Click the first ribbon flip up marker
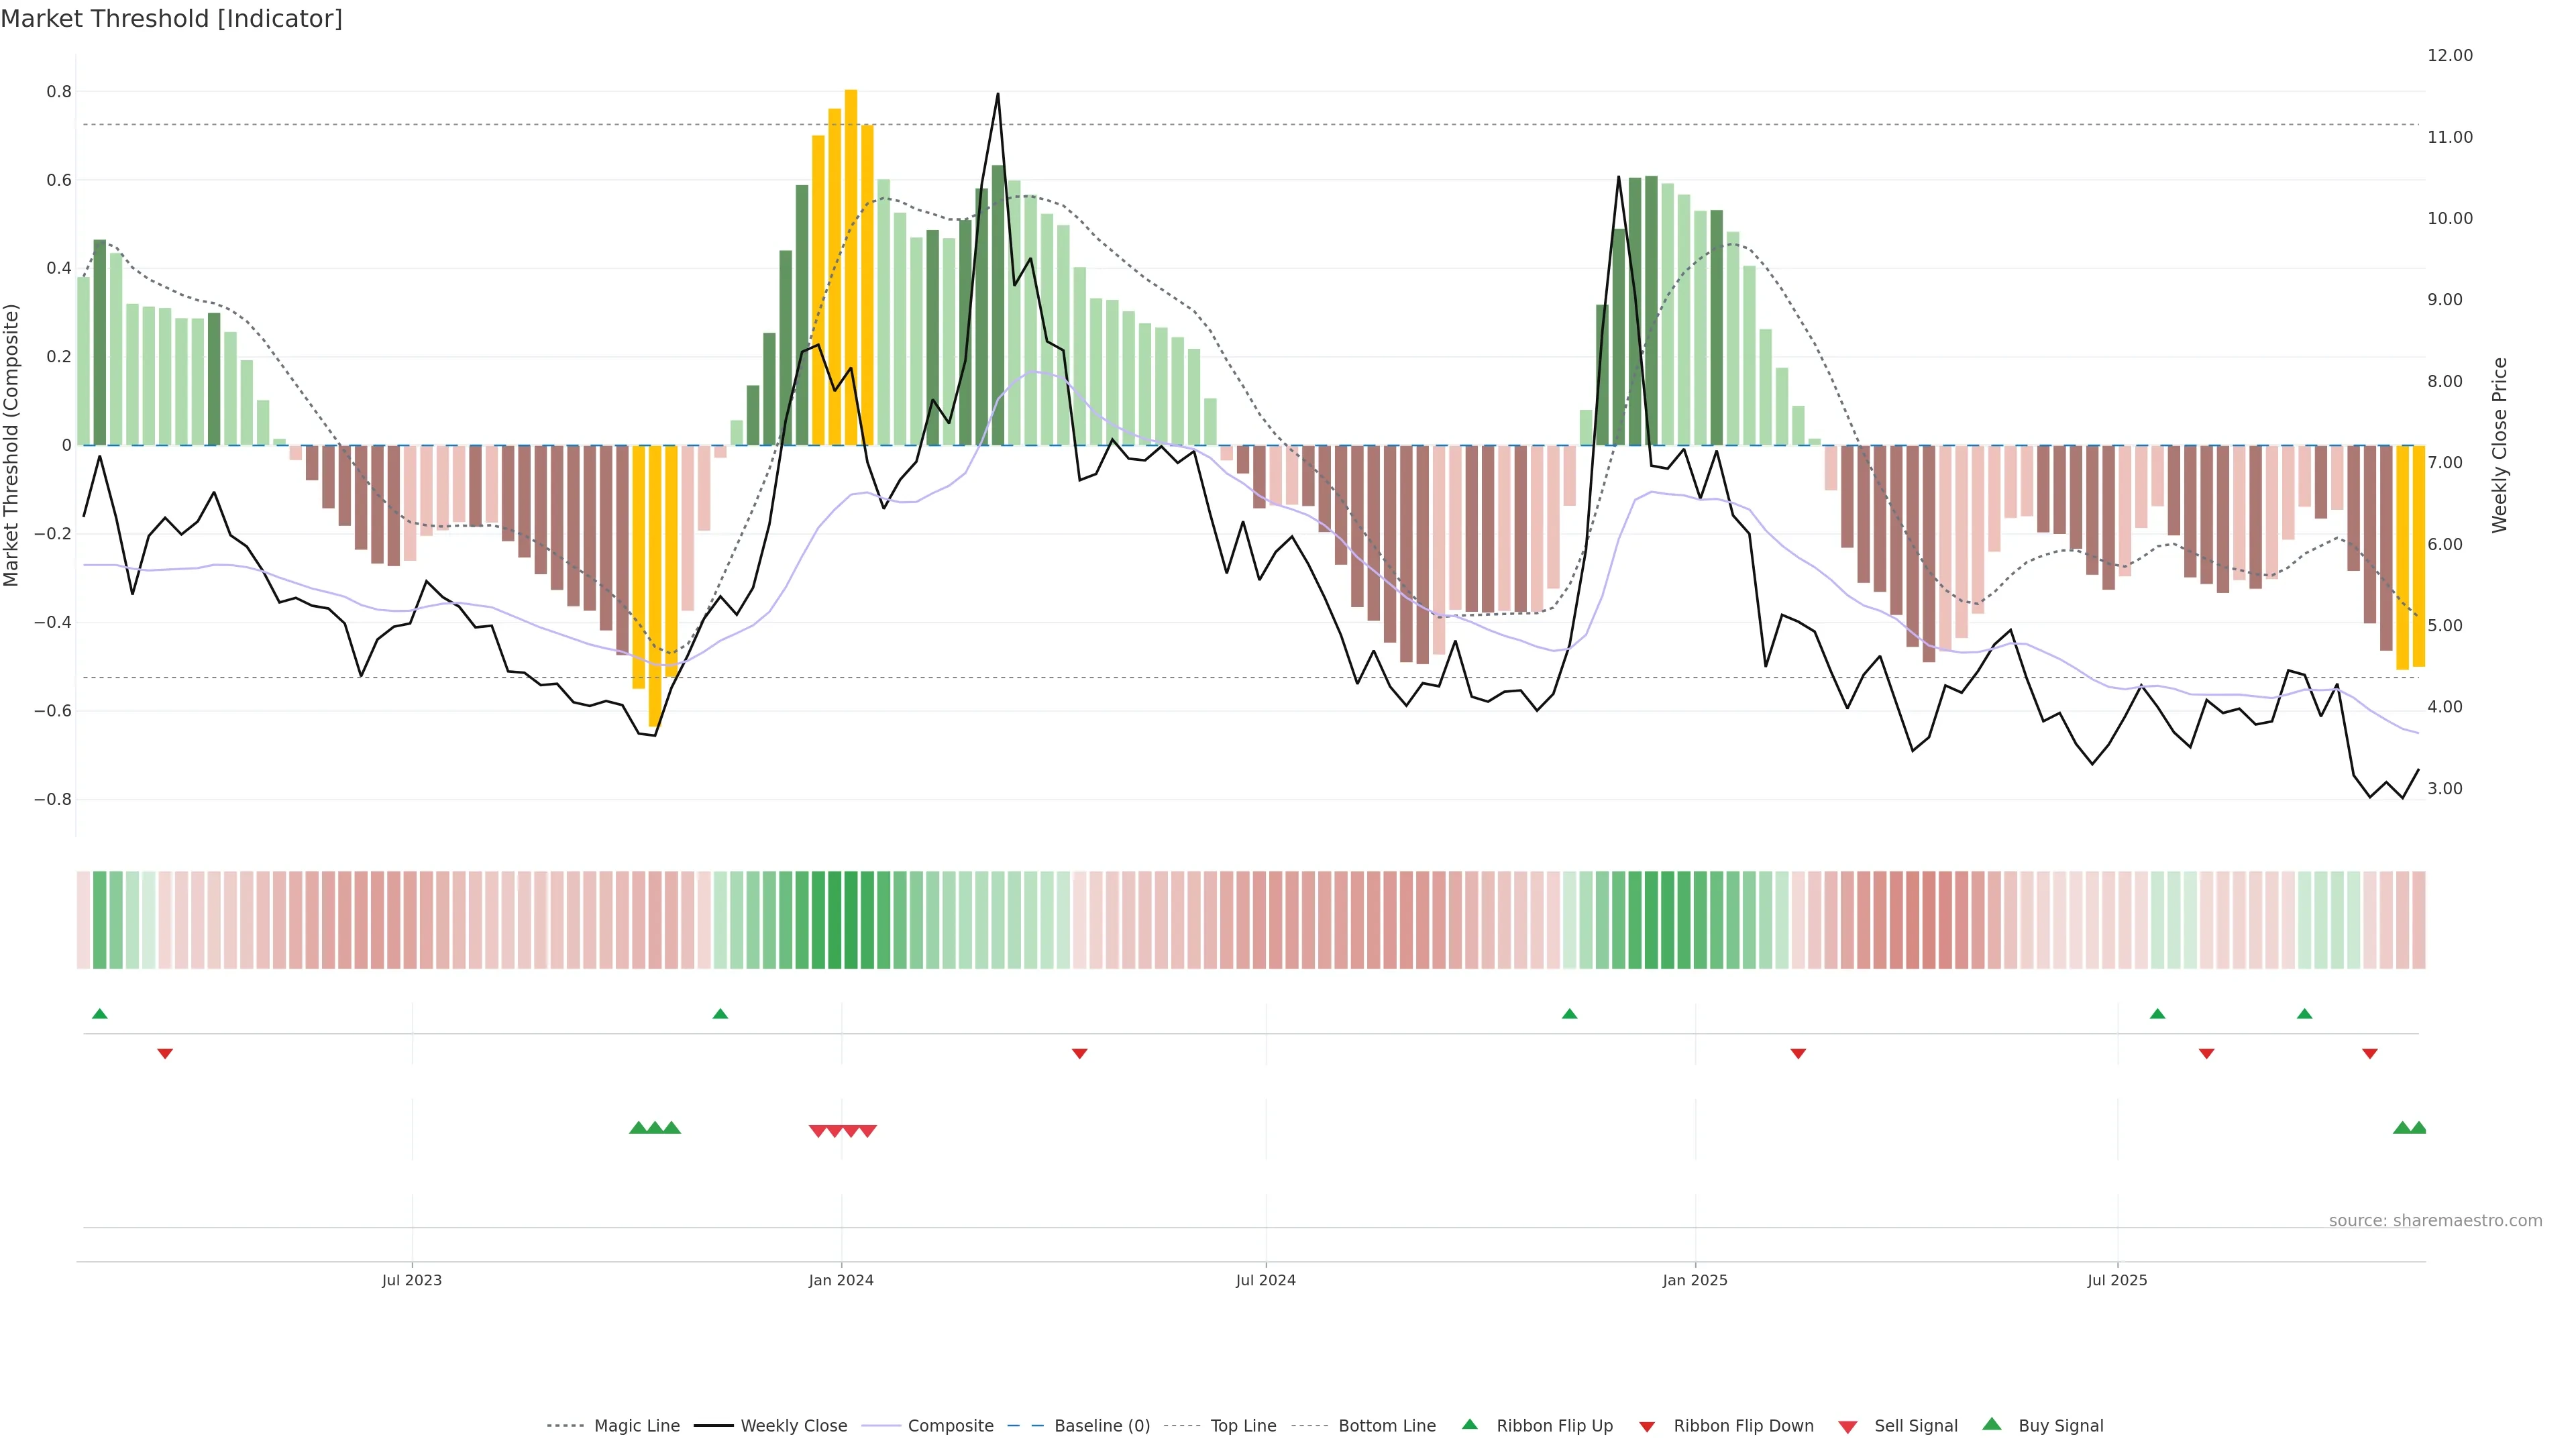This screenshot has height=1449, width=2576. click(99, 1014)
